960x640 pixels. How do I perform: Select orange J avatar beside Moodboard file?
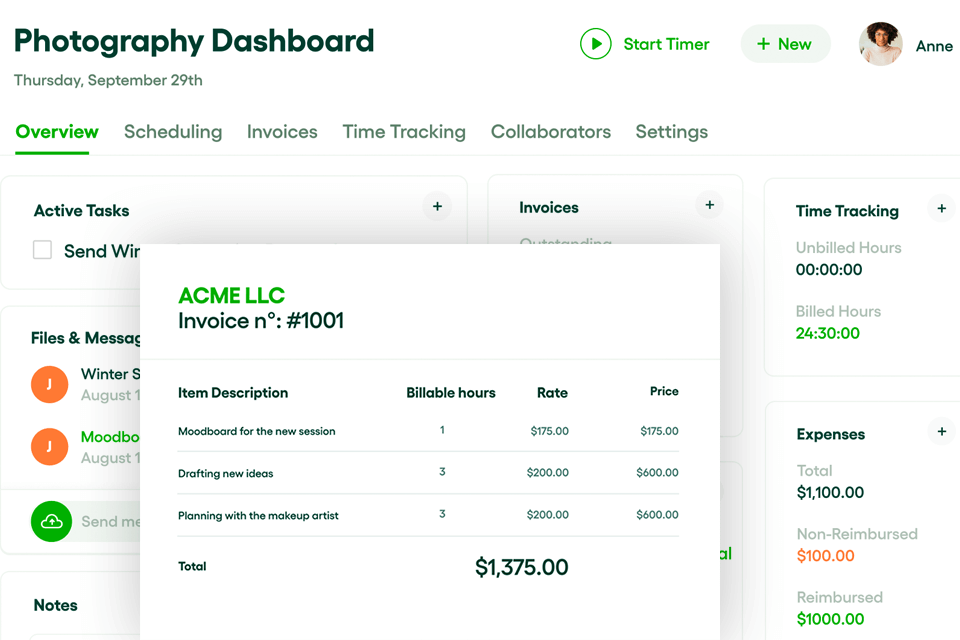click(x=49, y=446)
